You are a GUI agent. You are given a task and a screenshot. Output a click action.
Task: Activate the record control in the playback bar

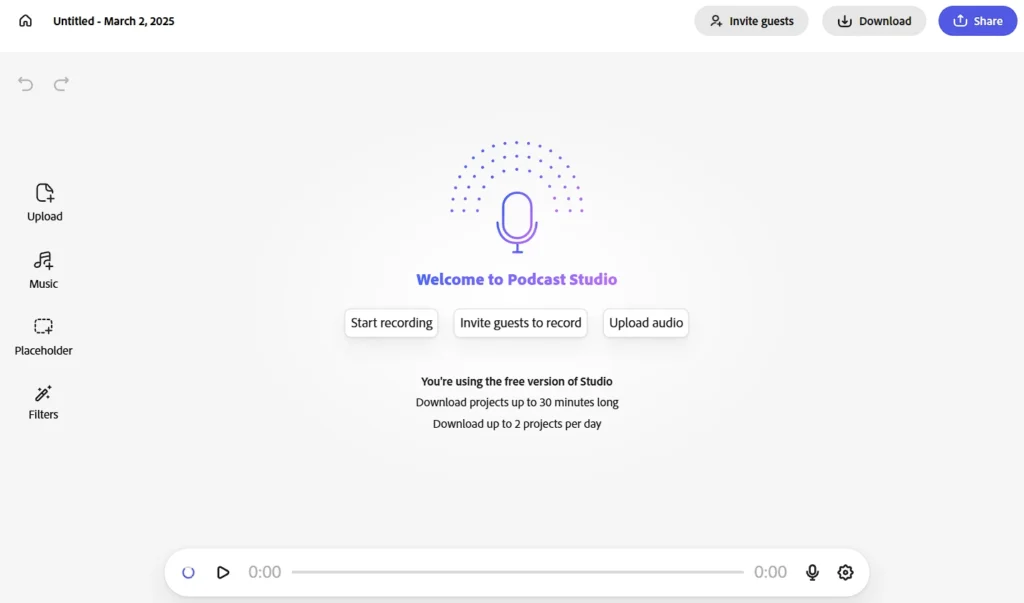pyautogui.click(x=189, y=572)
